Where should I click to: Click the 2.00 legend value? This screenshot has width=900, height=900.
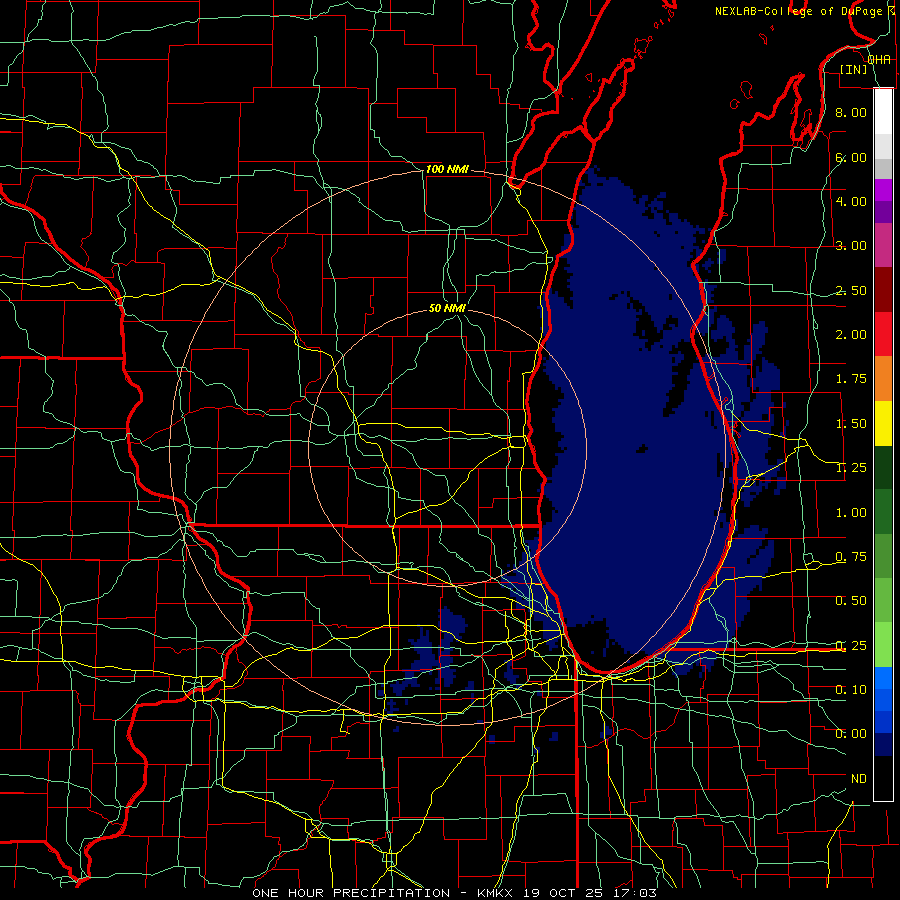(851, 335)
